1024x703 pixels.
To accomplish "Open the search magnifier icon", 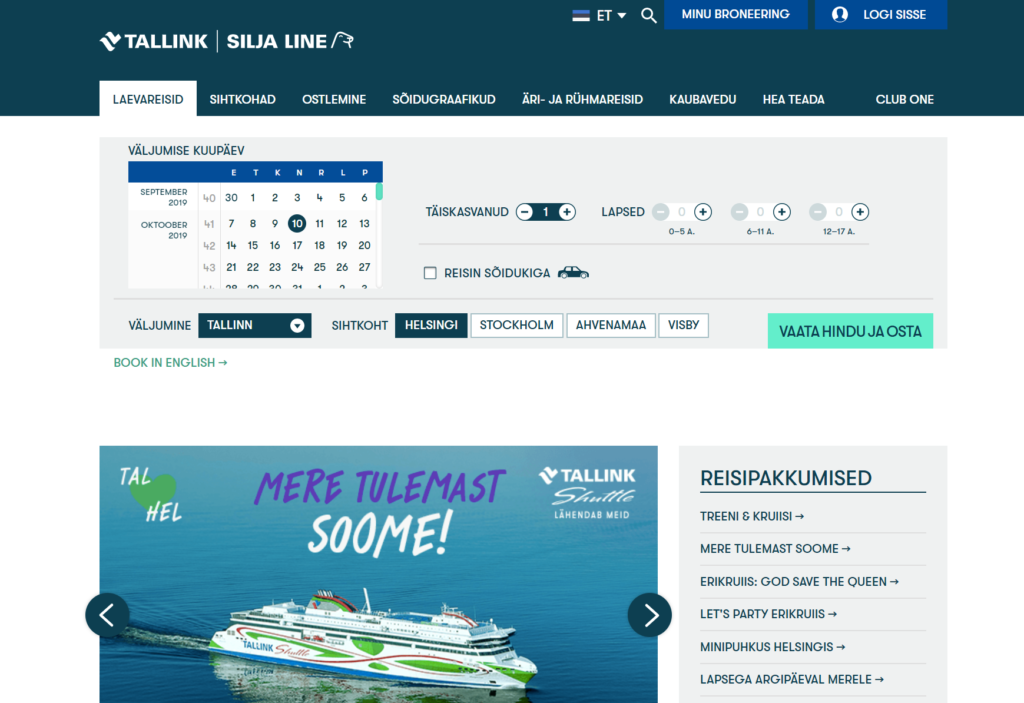I will (648, 15).
